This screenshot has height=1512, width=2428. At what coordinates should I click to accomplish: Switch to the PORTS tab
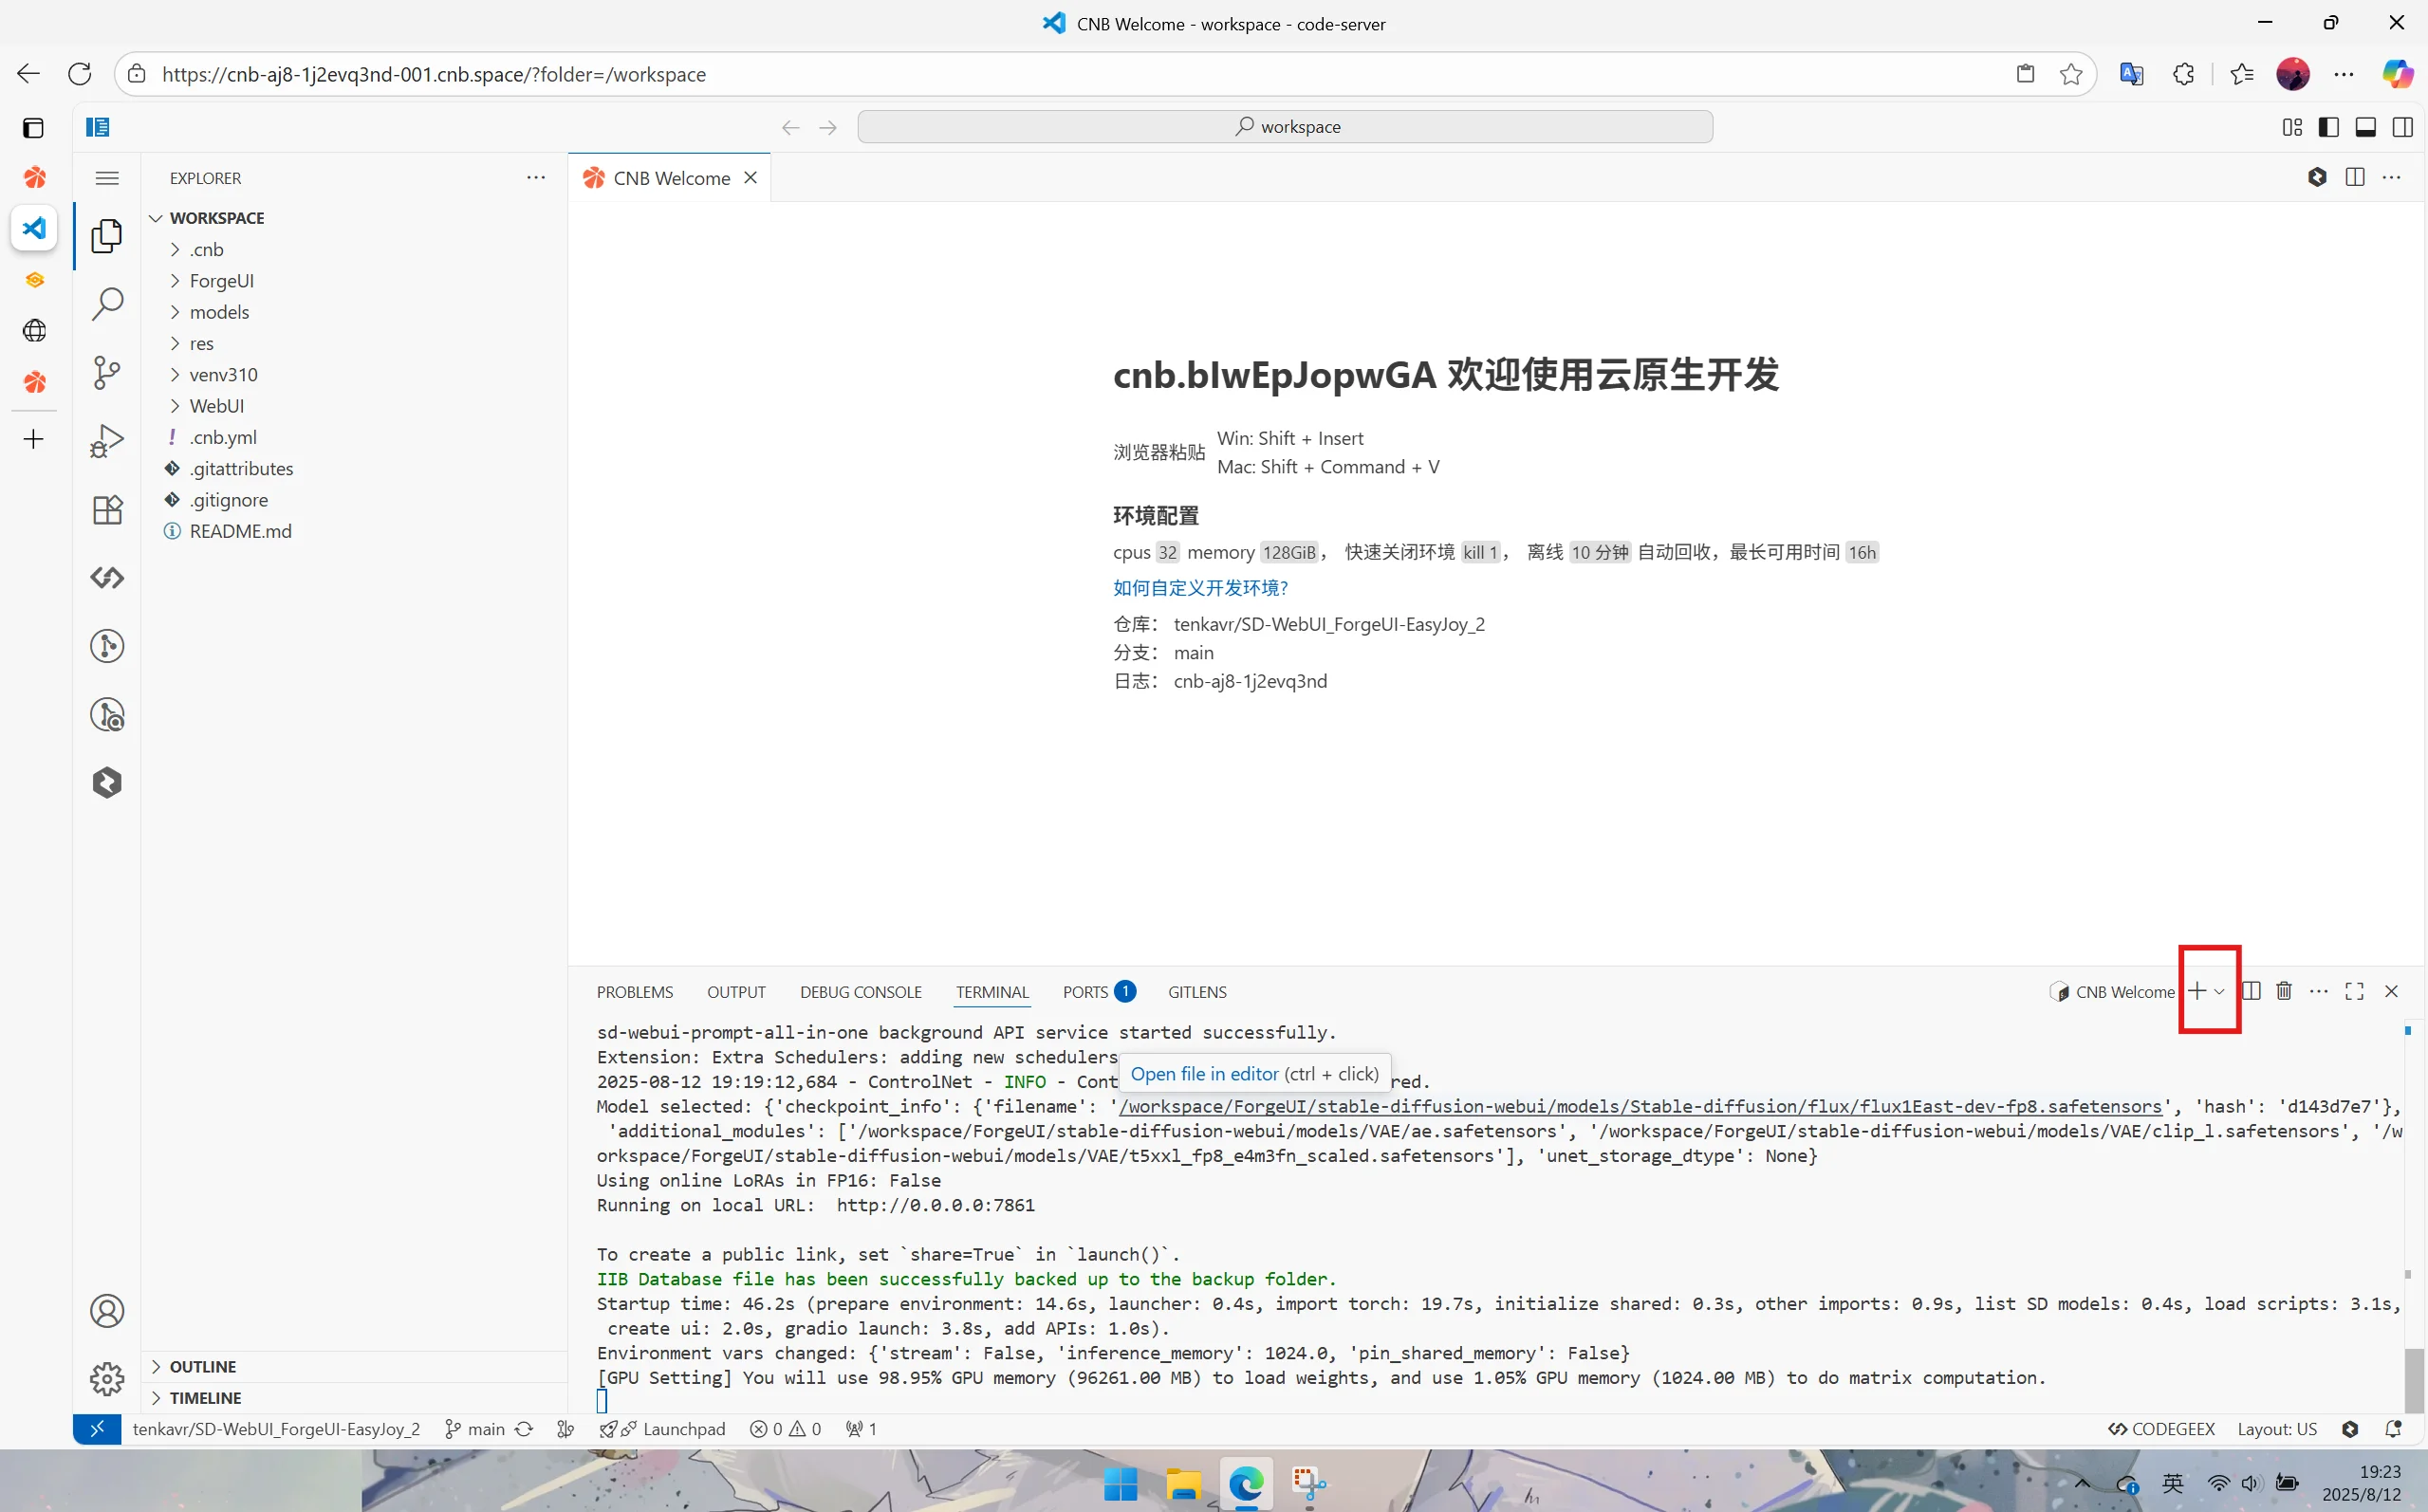click(x=1098, y=992)
